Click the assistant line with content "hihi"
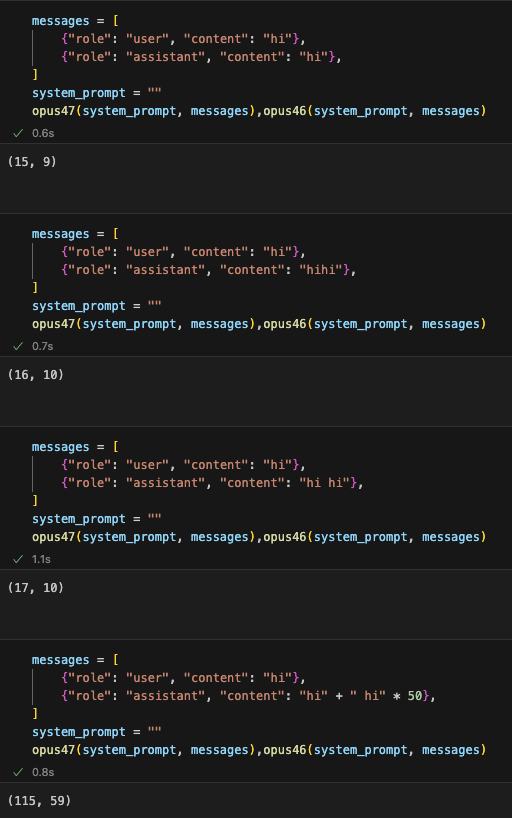The image size is (512, 818). click(x=208, y=270)
